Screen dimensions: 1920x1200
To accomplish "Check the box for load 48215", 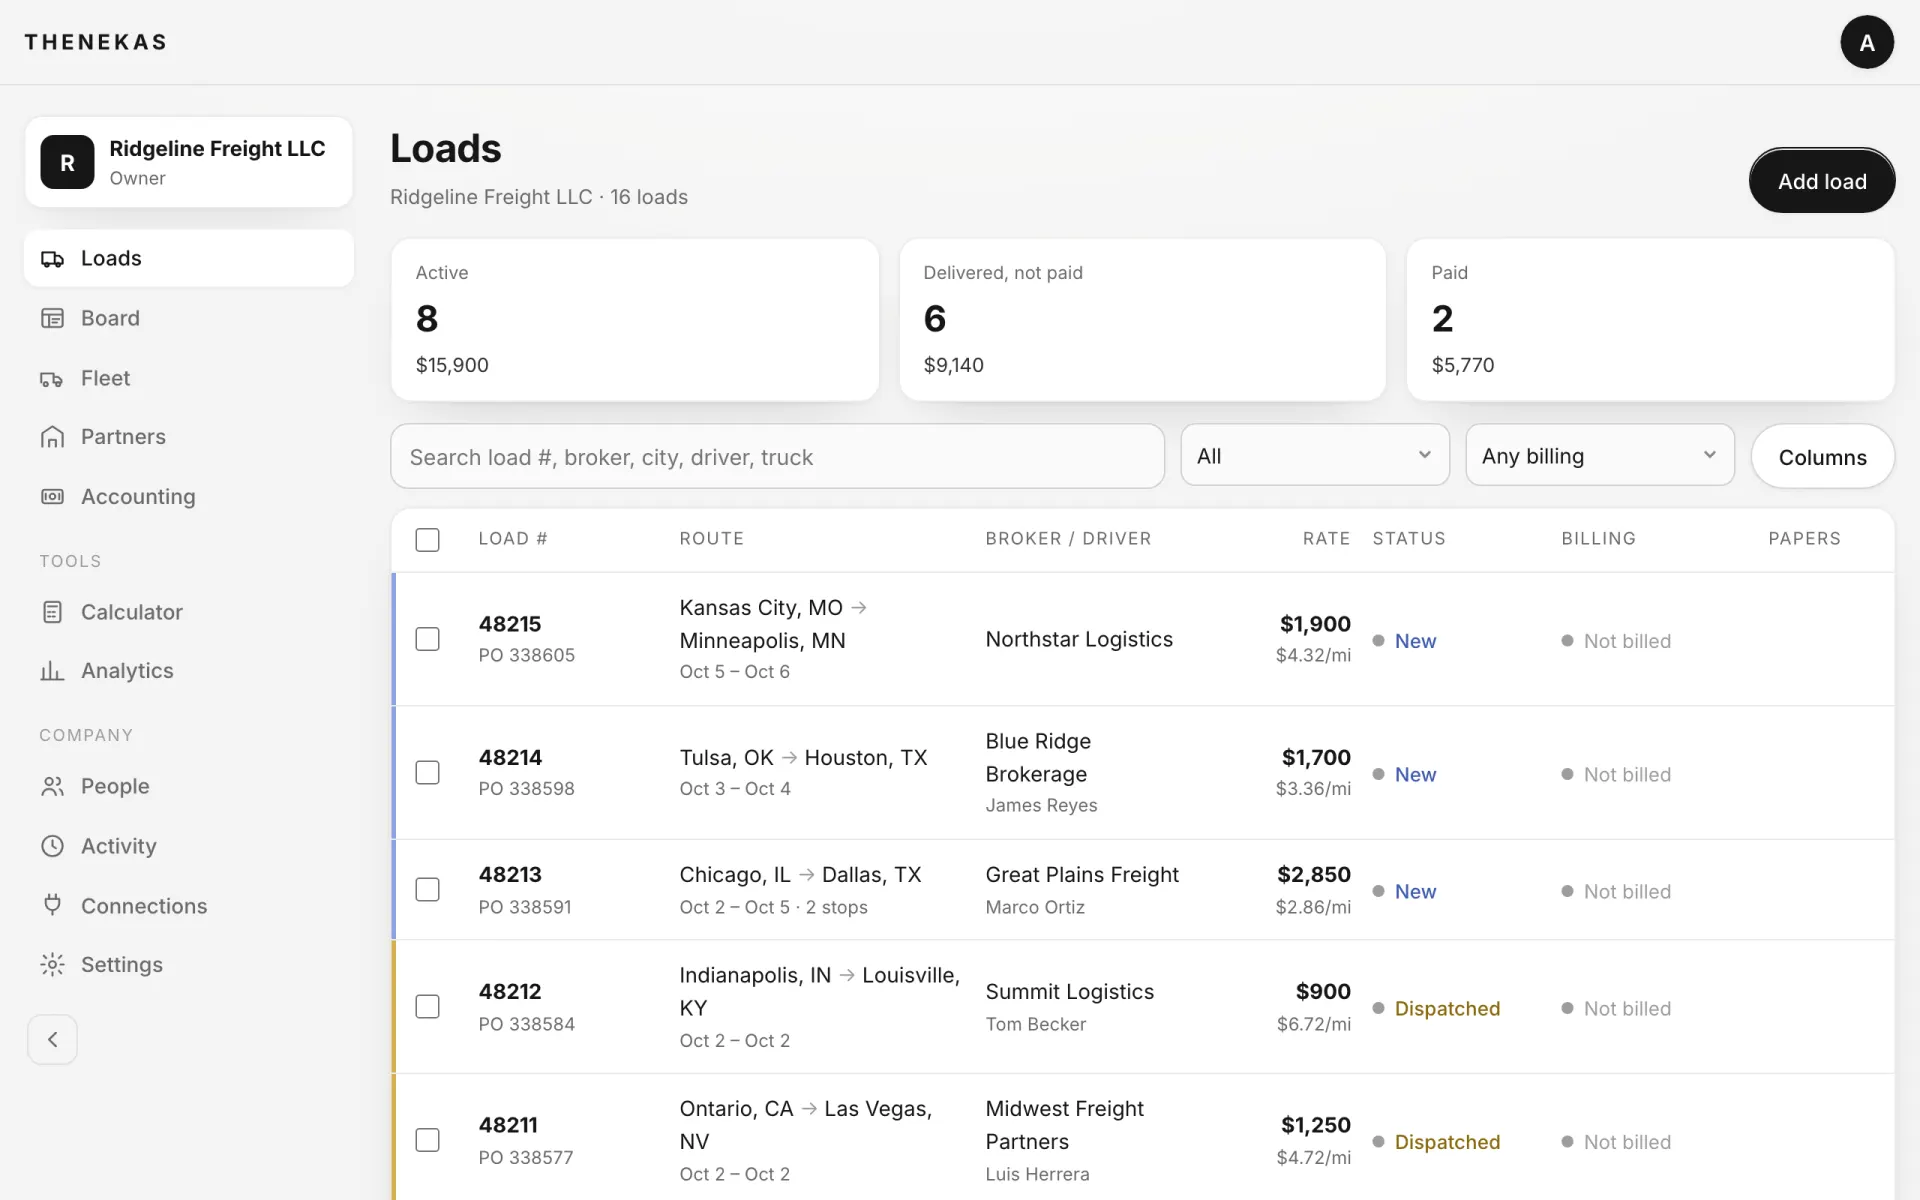I will pos(427,639).
